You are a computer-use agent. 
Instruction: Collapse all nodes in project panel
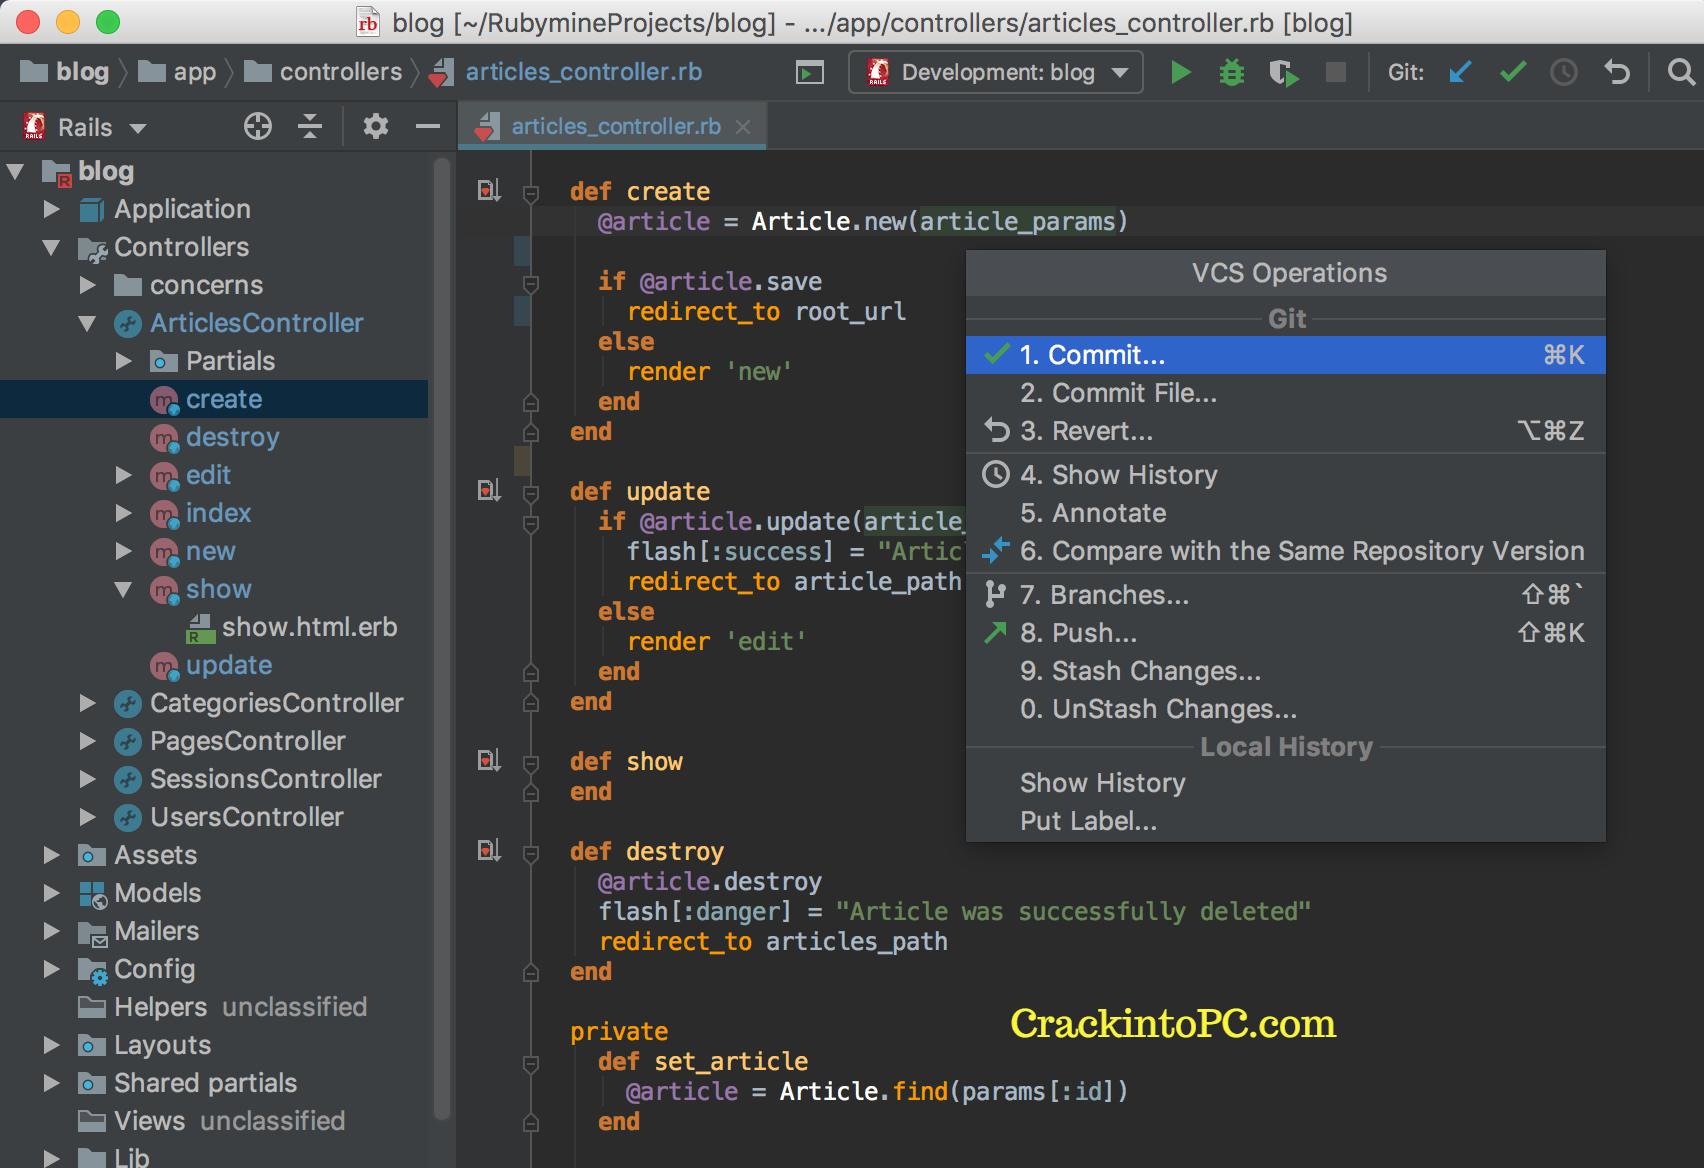point(310,126)
